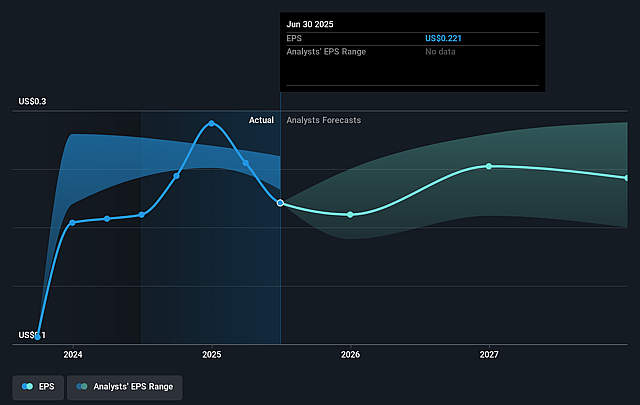Viewport: 640px width, 405px height.
Task: Select the lowest EPS point near US$0.1
Action: (38, 337)
